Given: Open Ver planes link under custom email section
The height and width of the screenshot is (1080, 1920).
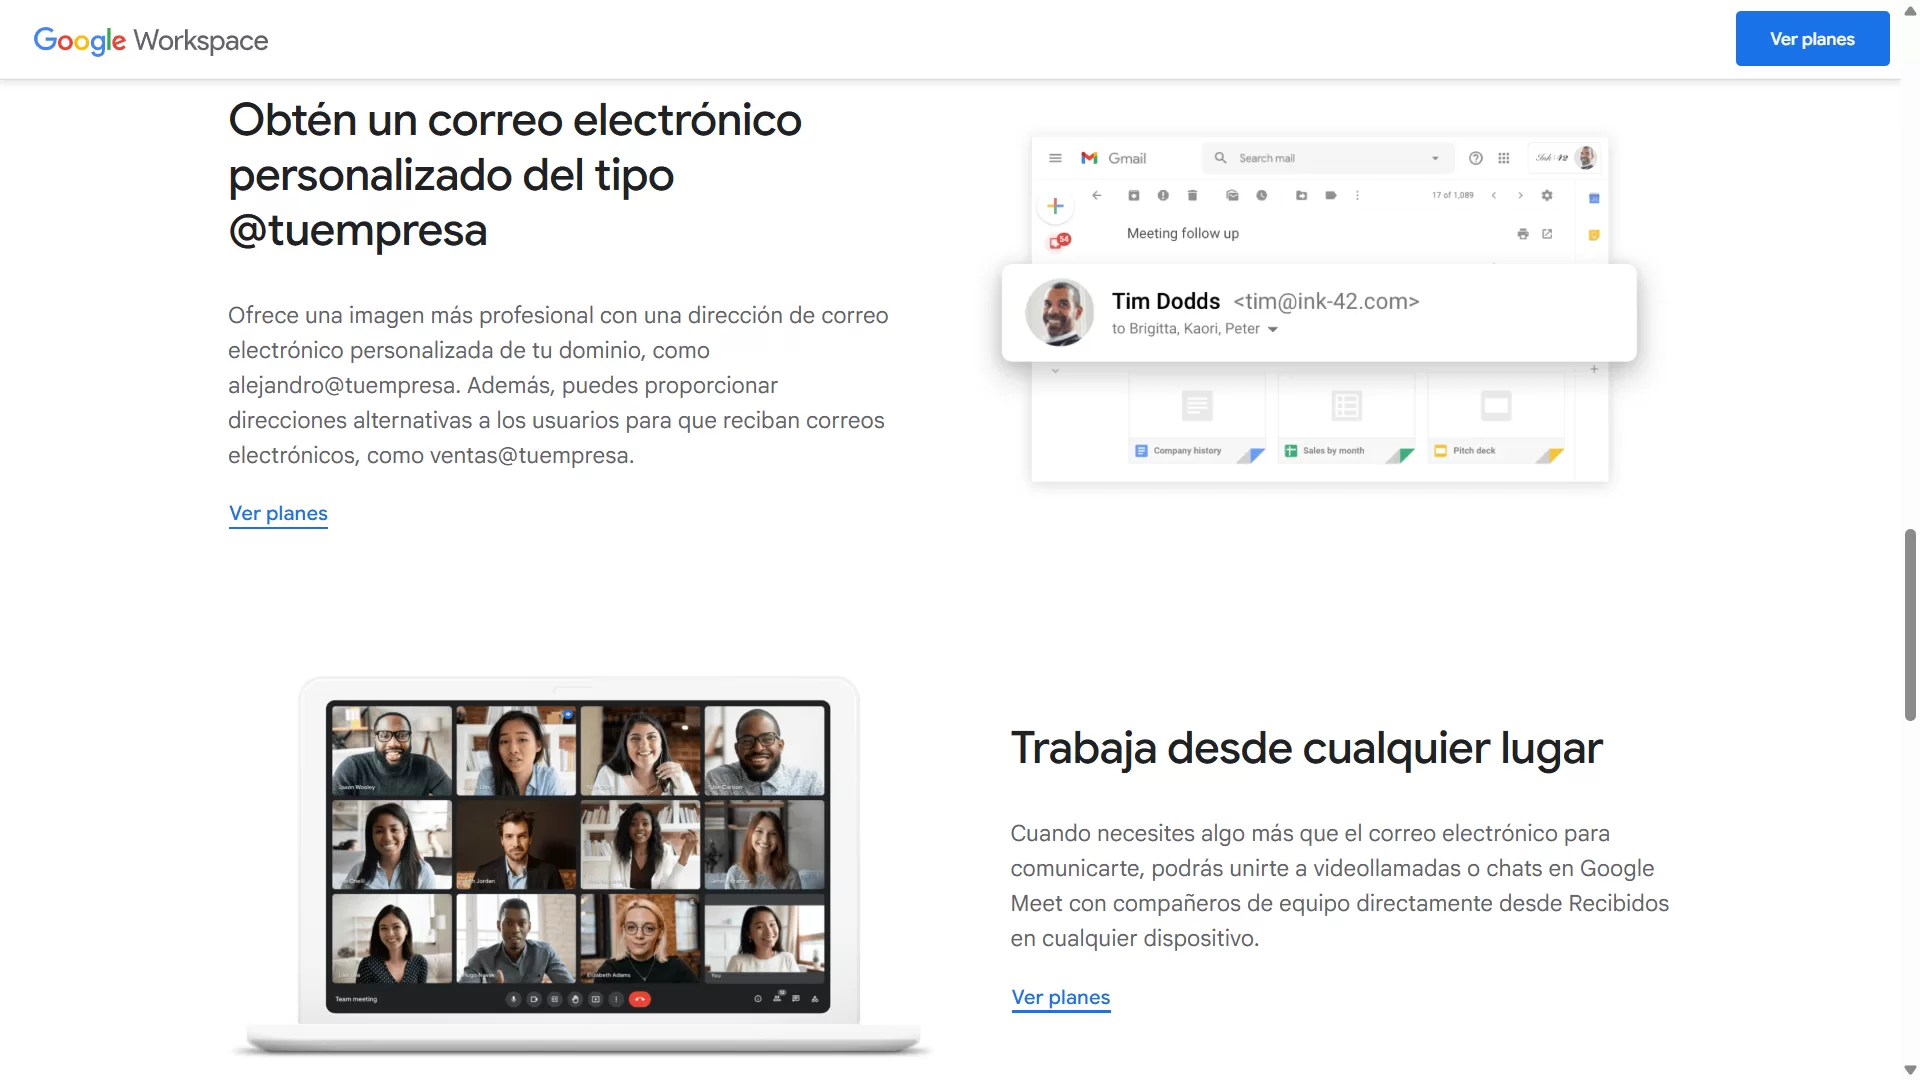Looking at the screenshot, I should pos(278,513).
